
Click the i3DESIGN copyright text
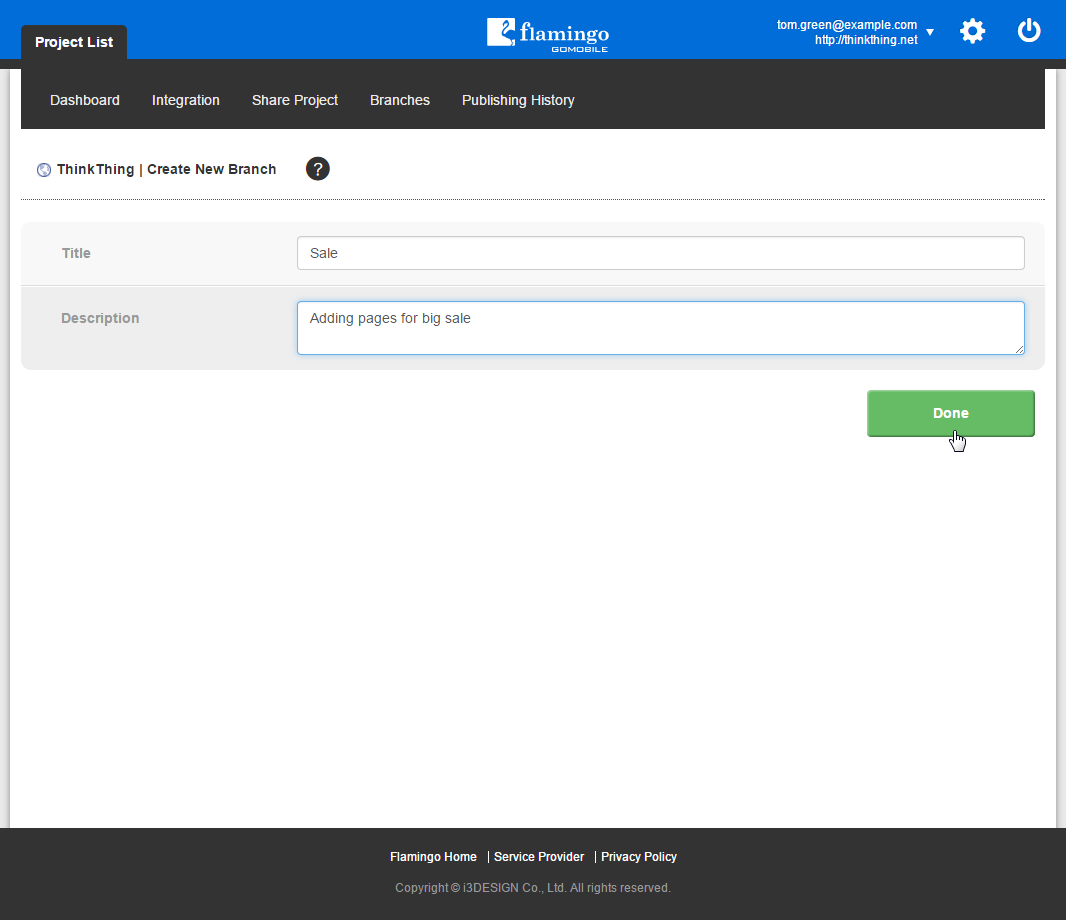click(532, 887)
